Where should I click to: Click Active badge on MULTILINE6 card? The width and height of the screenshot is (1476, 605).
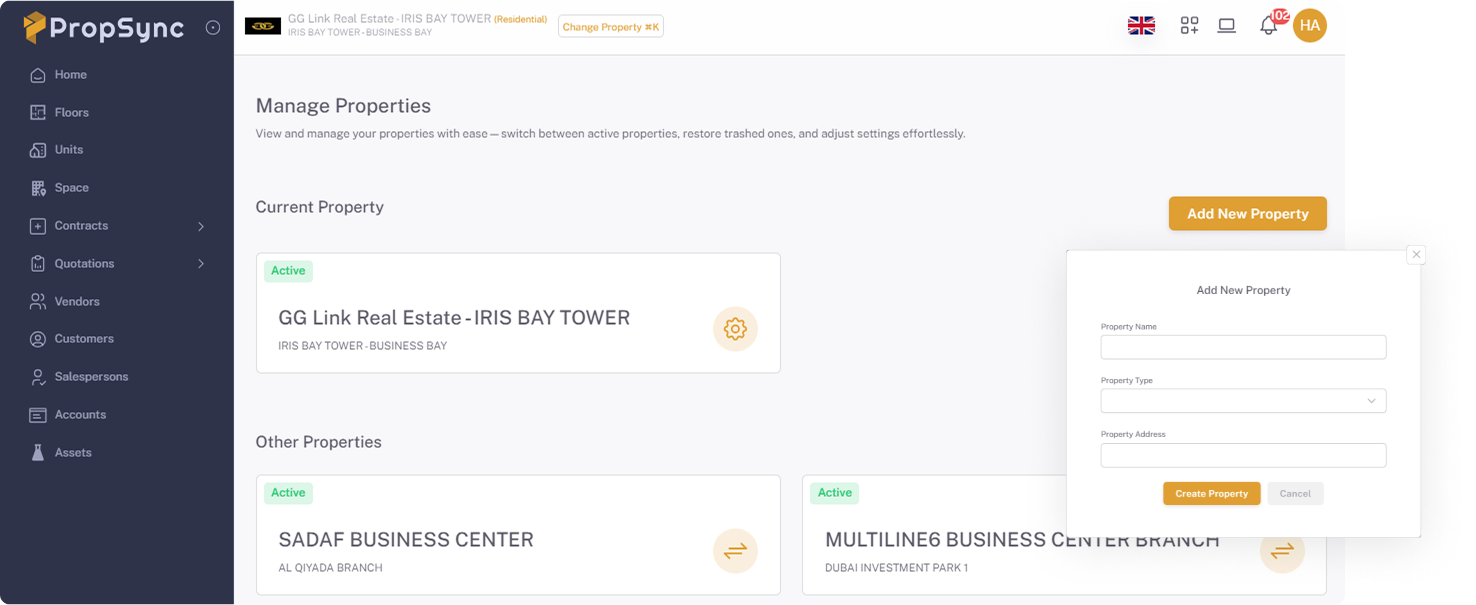835,493
